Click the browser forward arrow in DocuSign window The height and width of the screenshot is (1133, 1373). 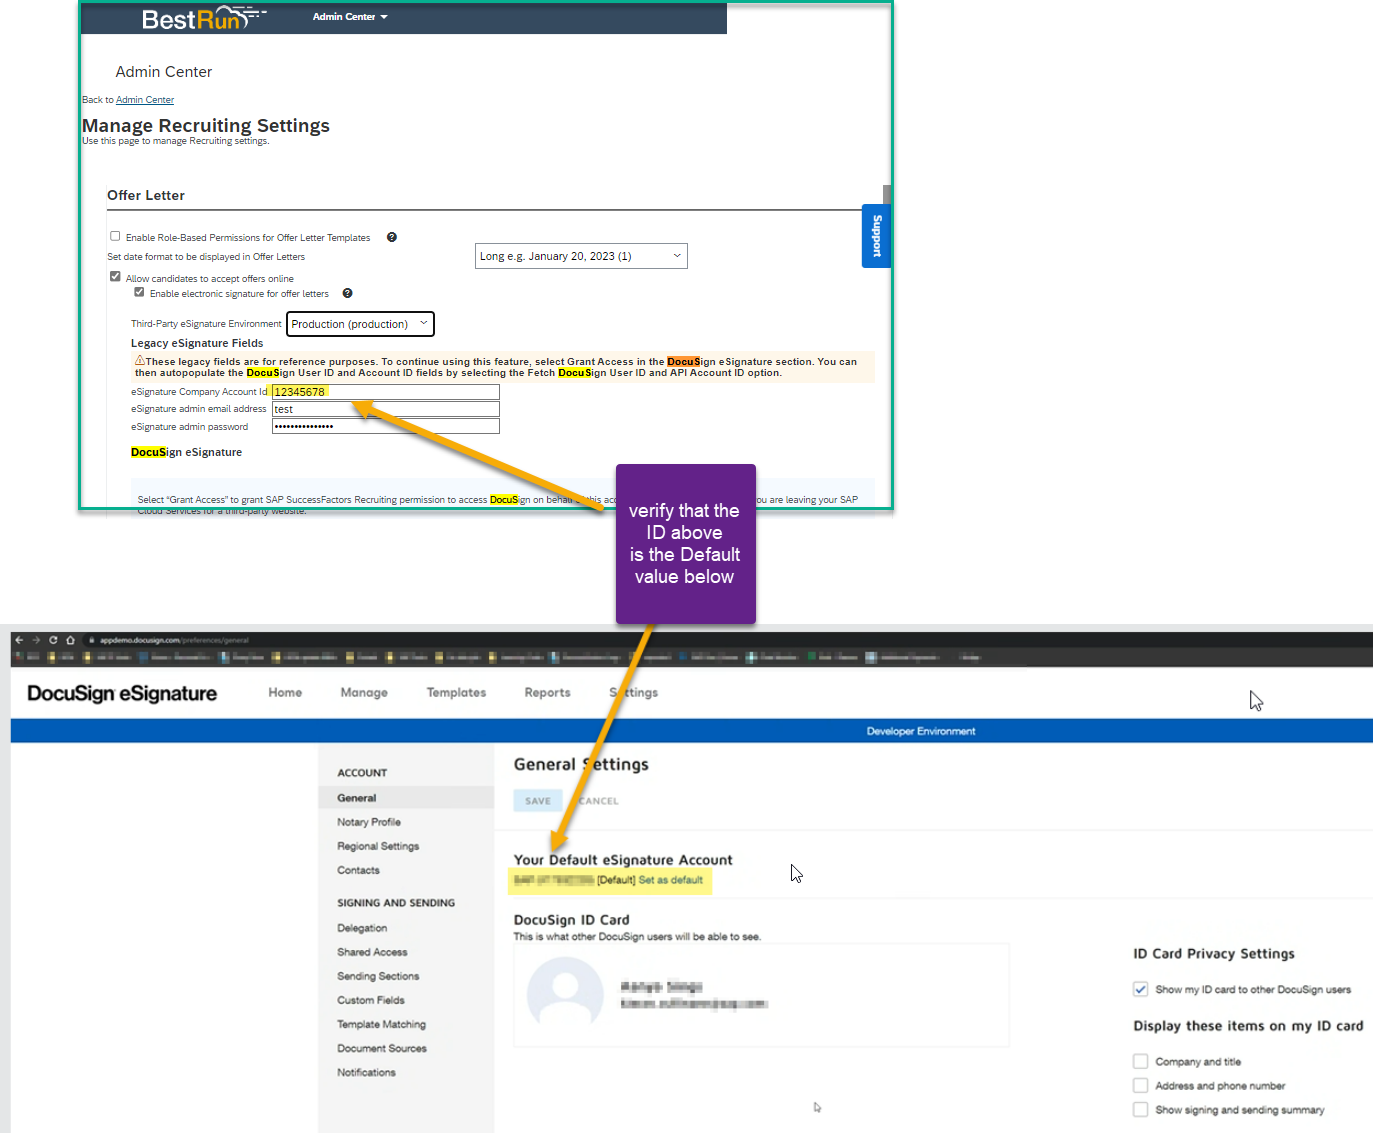[36, 640]
